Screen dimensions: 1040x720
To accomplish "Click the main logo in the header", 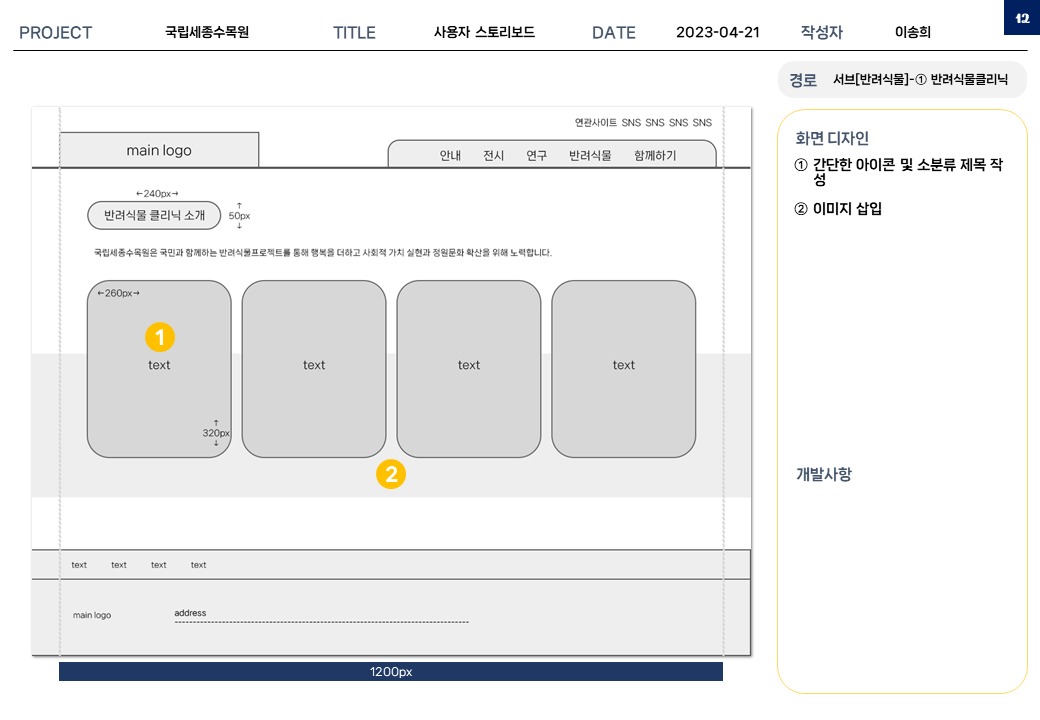I will tap(159, 150).
